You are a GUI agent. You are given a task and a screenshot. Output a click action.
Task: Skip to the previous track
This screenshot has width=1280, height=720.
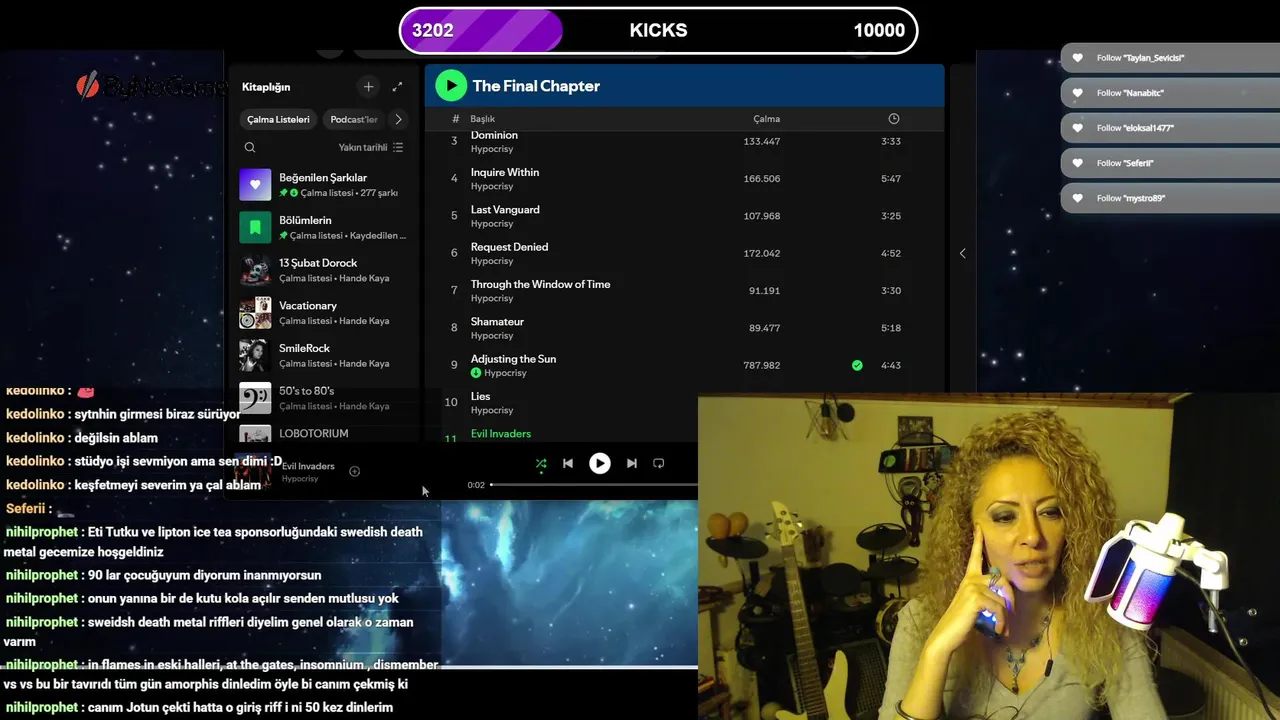(x=568, y=463)
